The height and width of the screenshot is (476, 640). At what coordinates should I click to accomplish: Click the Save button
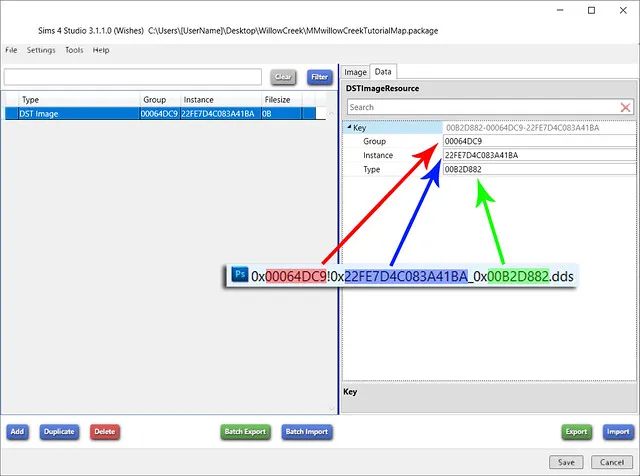tap(566, 462)
